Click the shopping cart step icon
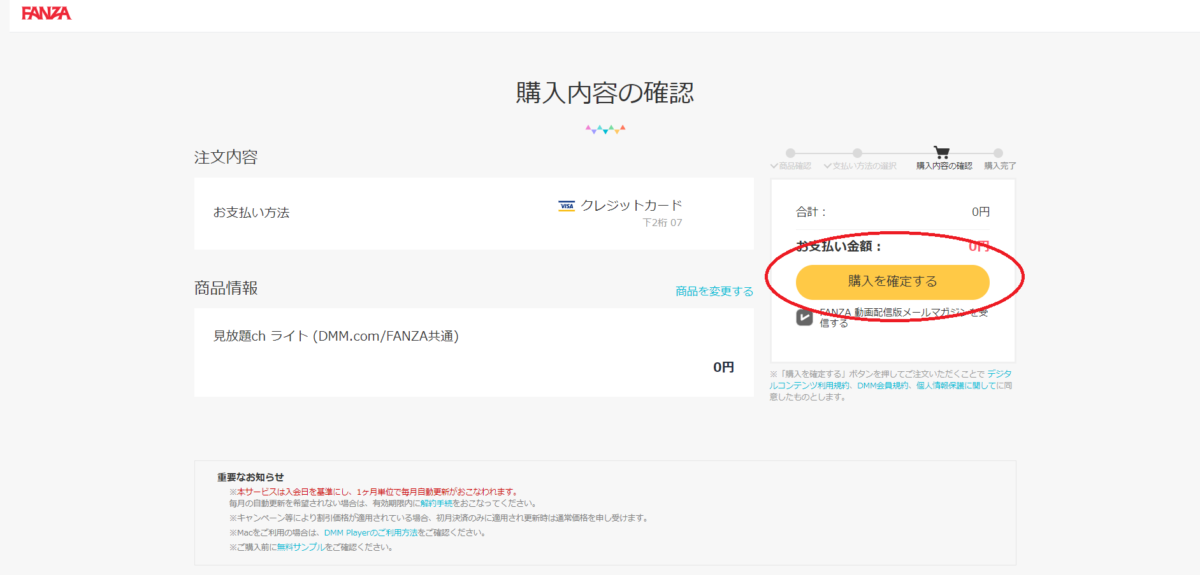The width and height of the screenshot is (1200, 575). pos(941,152)
